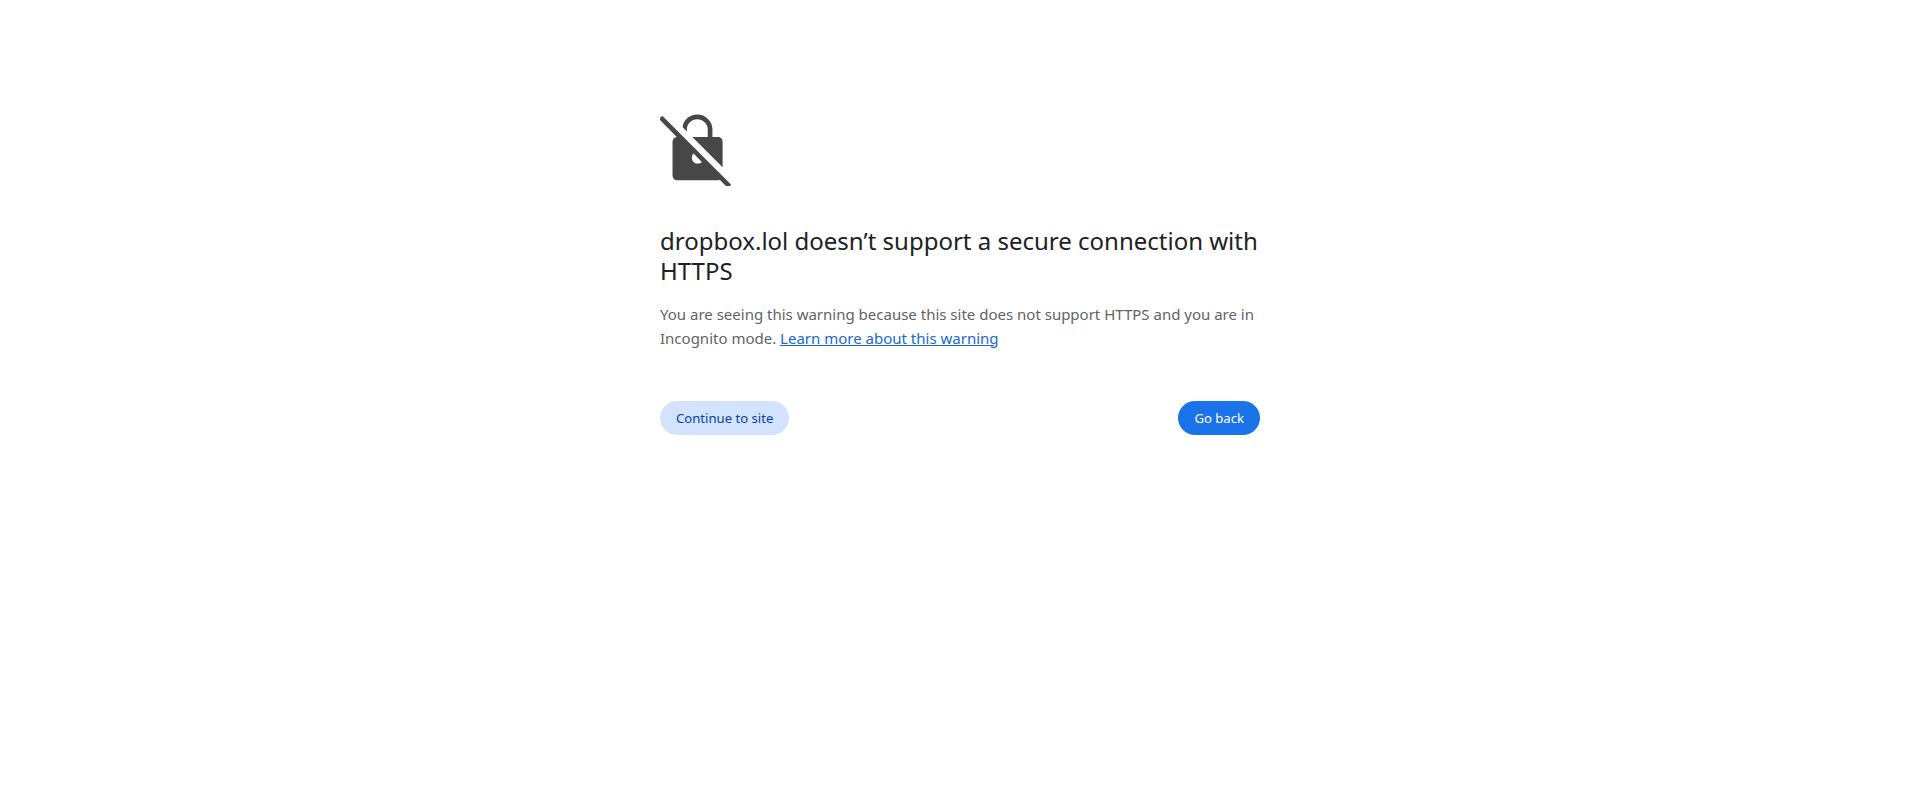Click the 'Learn more' start of the link

click(x=820, y=339)
